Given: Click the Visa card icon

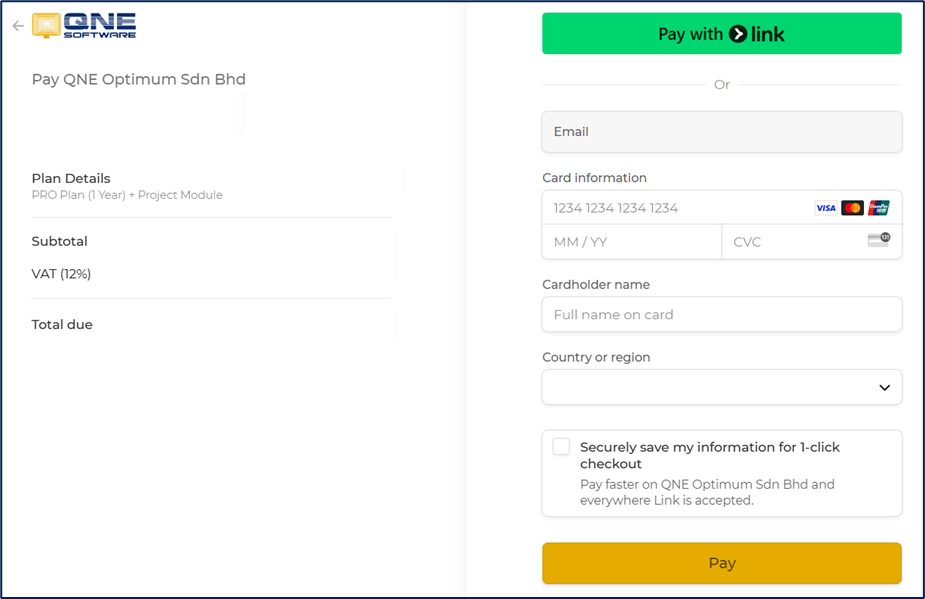Looking at the screenshot, I should [x=825, y=208].
